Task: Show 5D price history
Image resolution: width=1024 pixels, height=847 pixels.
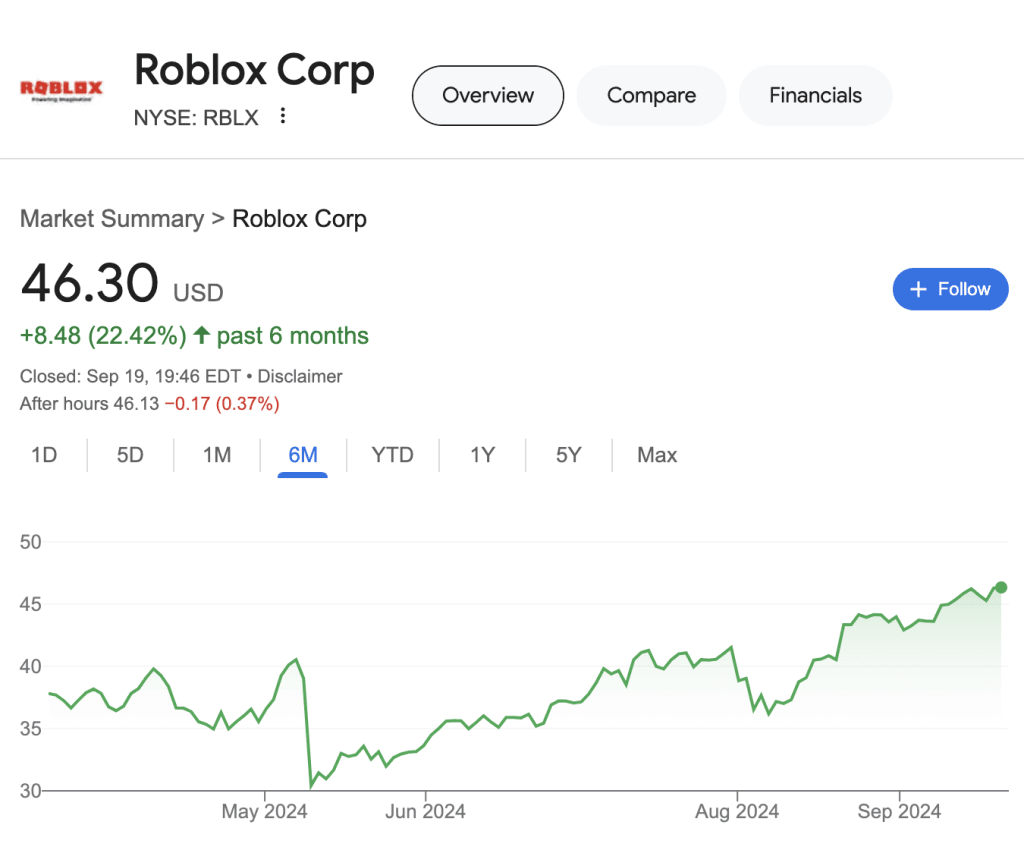Action: point(129,455)
